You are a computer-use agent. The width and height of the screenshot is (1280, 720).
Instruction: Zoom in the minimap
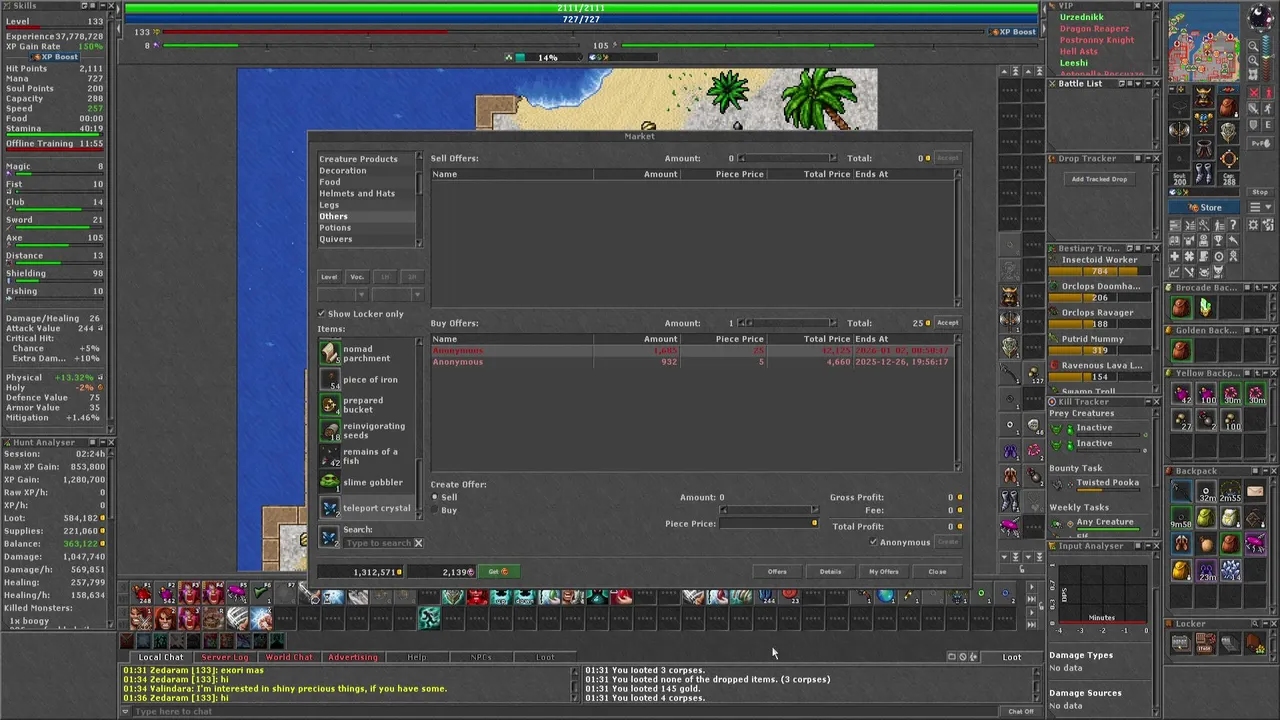(1253, 60)
